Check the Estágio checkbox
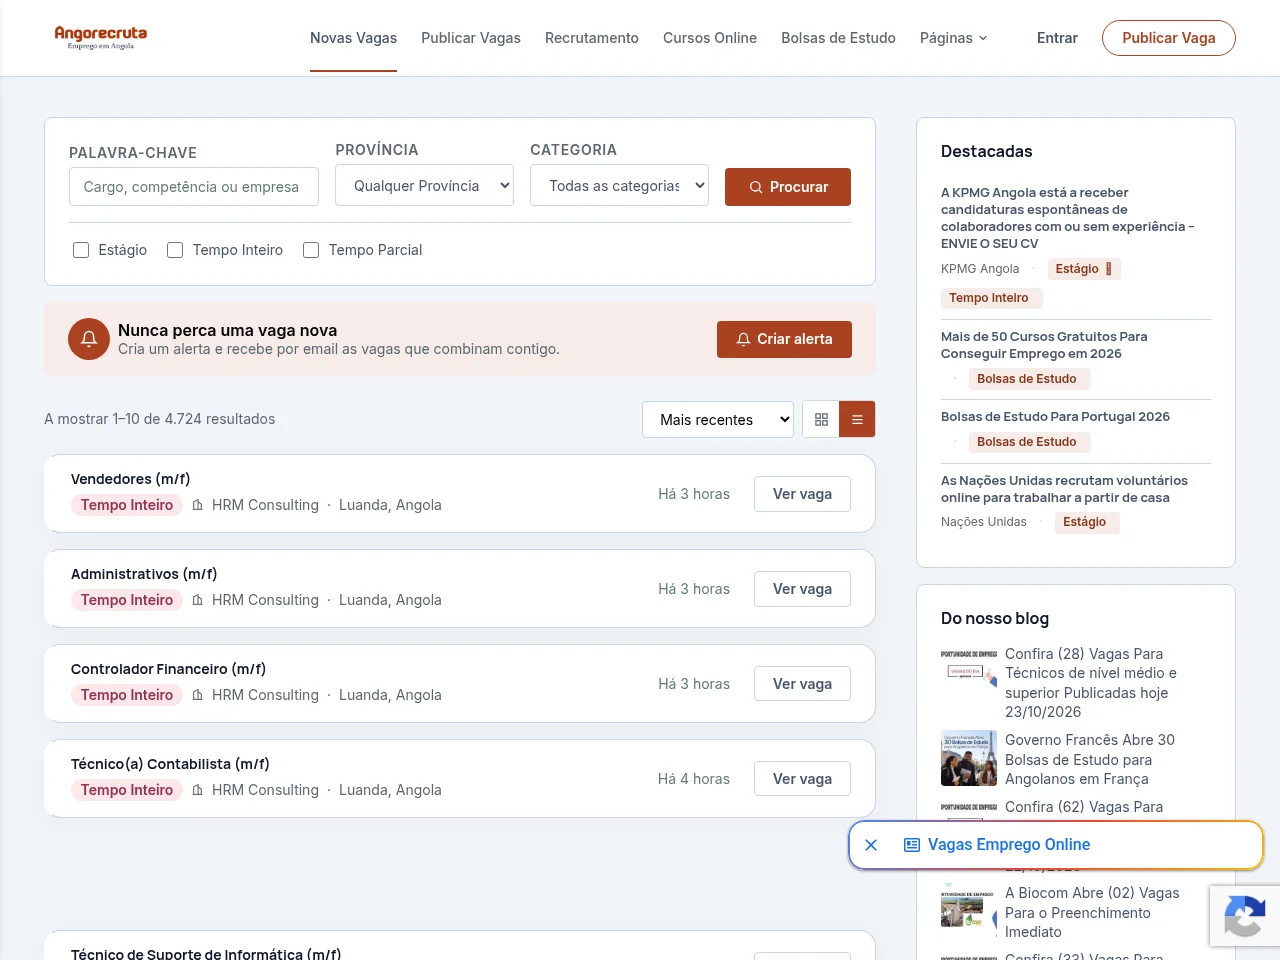This screenshot has width=1280, height=960. [81, 250]
